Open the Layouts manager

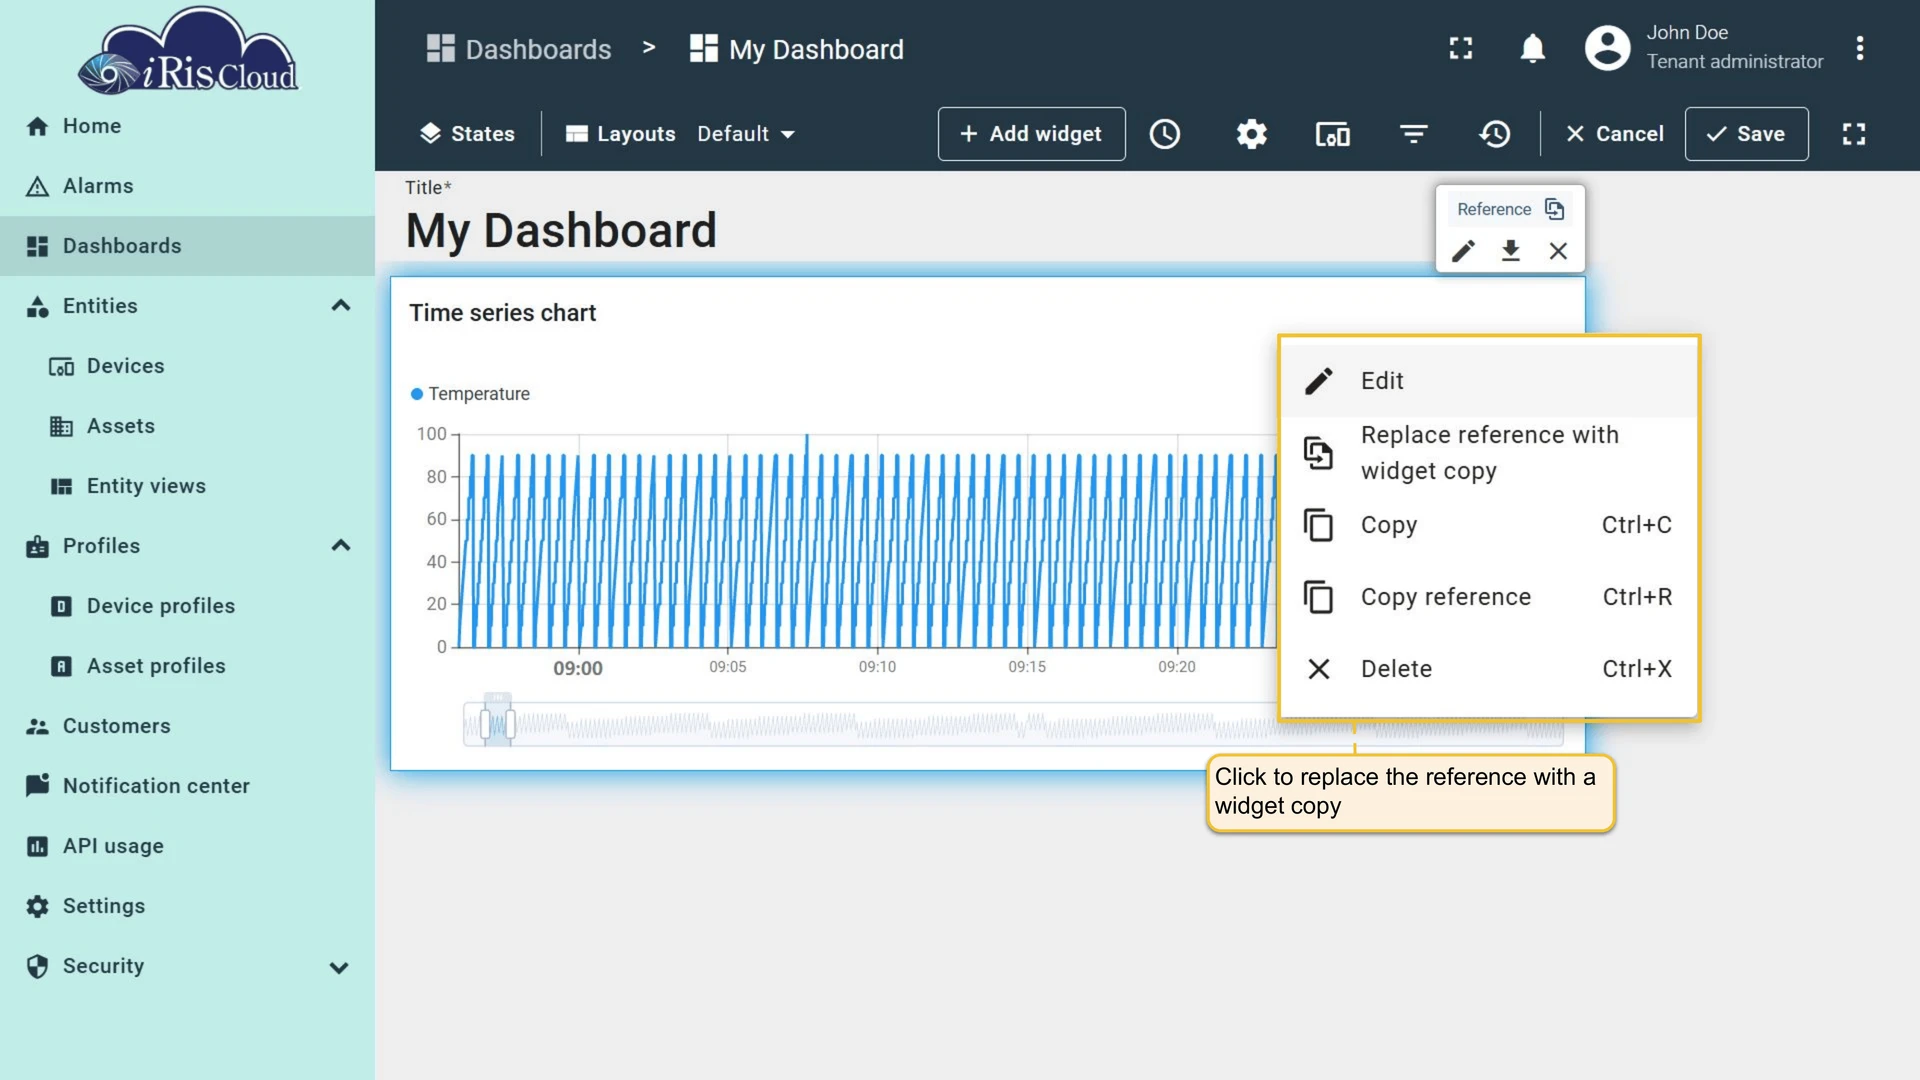620,134
